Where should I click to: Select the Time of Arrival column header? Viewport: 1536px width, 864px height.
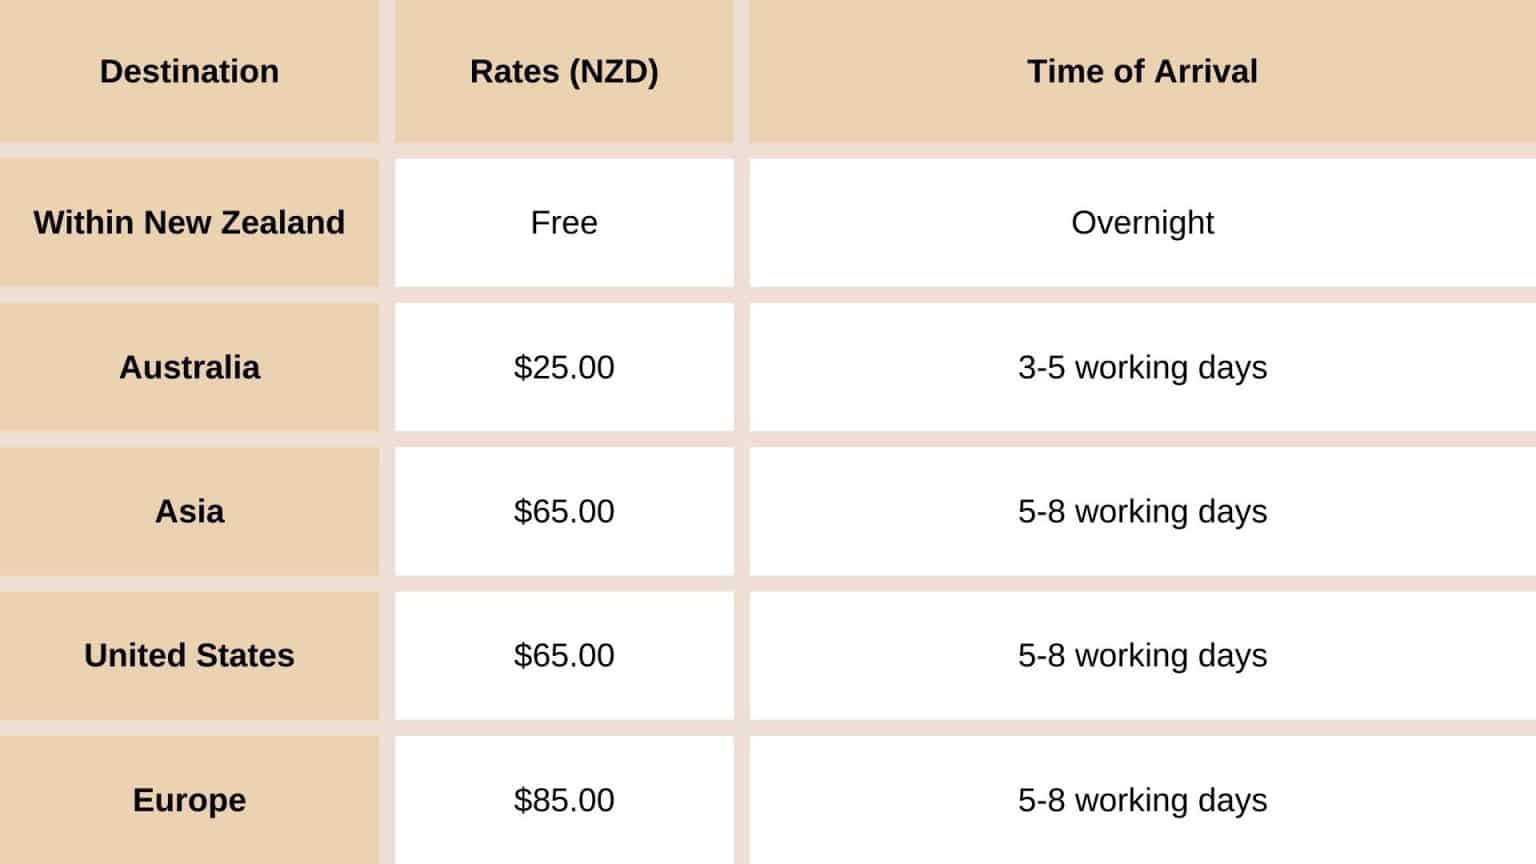1142,72
